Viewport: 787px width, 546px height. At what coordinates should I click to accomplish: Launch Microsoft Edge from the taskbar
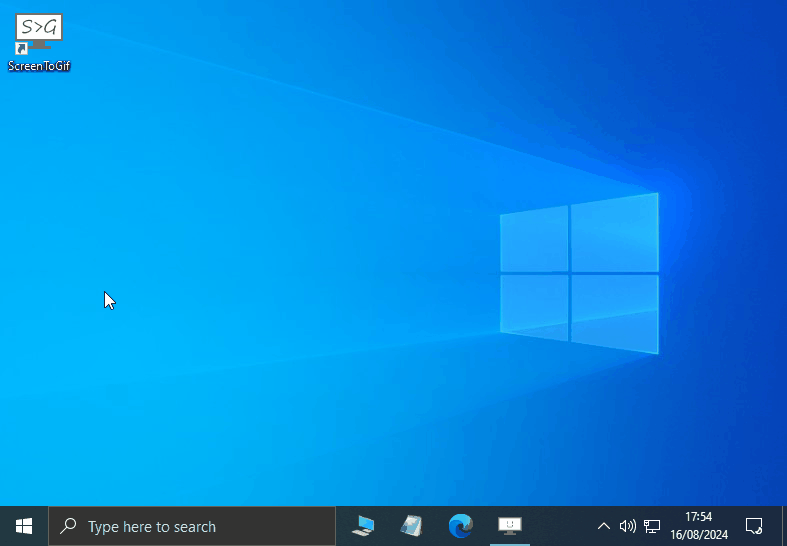(x=460, y=526)
